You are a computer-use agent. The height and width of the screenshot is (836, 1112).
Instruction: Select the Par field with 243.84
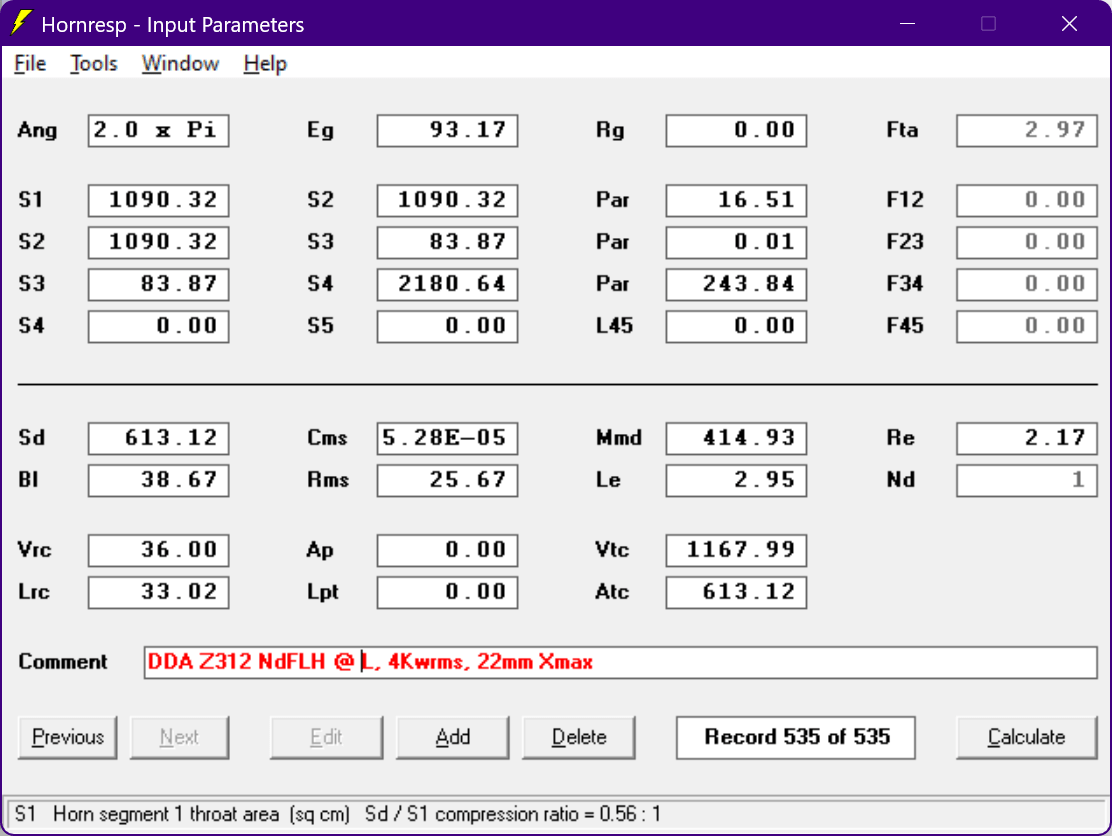pos(736,284)
